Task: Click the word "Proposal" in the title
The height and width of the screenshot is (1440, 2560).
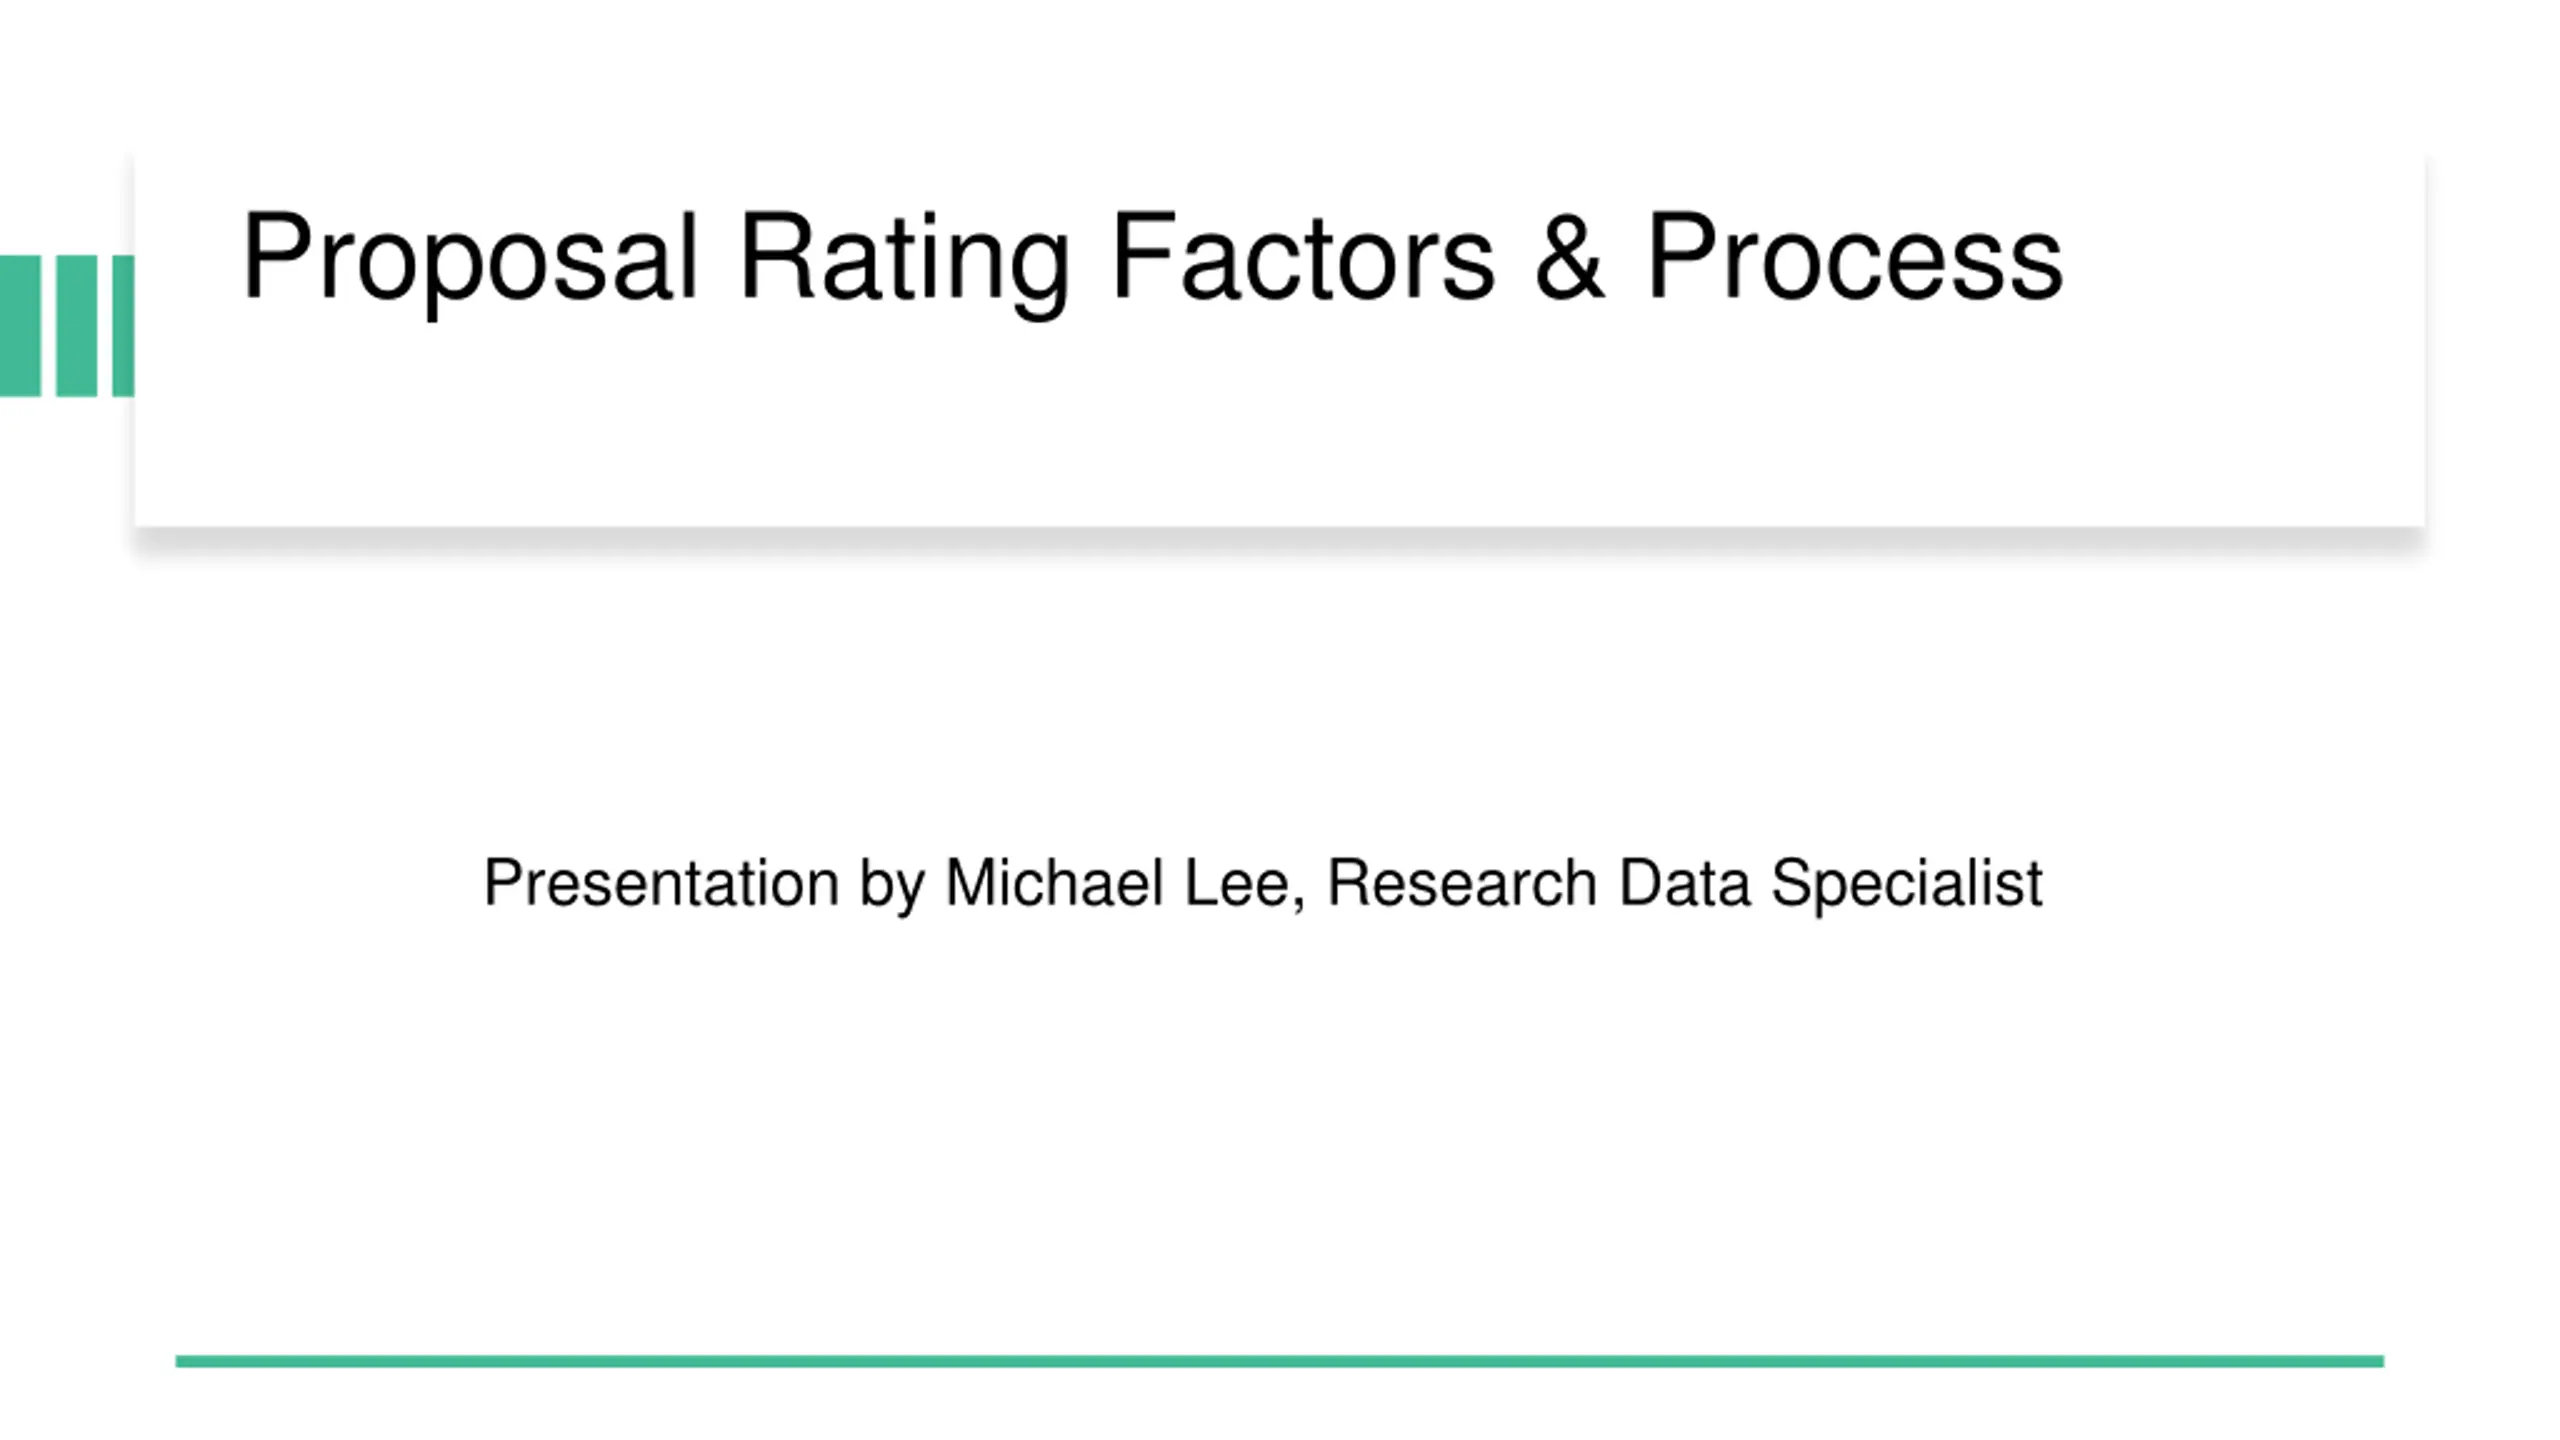Action: 469,263
